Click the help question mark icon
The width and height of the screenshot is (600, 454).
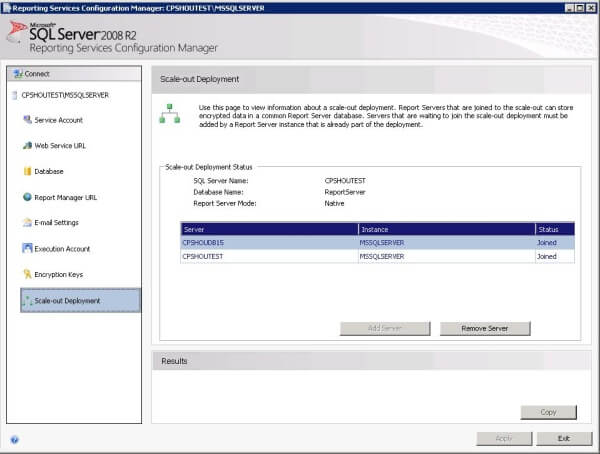[x=14, y=439]
